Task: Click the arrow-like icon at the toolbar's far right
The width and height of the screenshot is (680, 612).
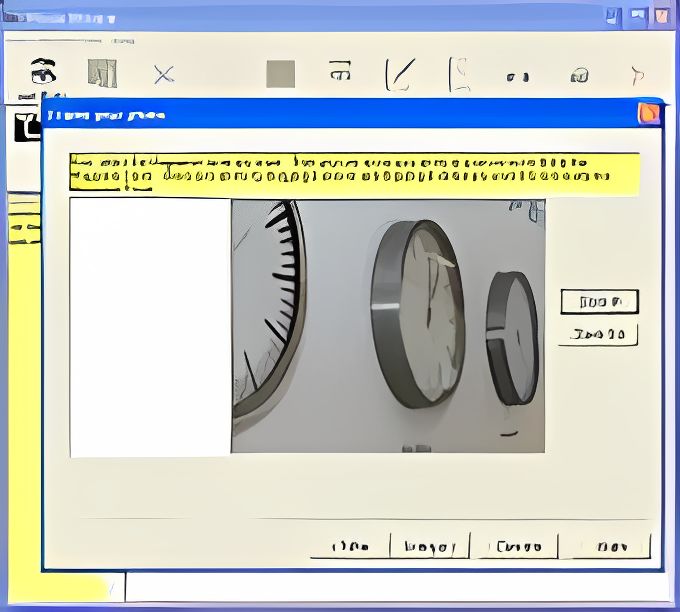Action: [637, 75]
